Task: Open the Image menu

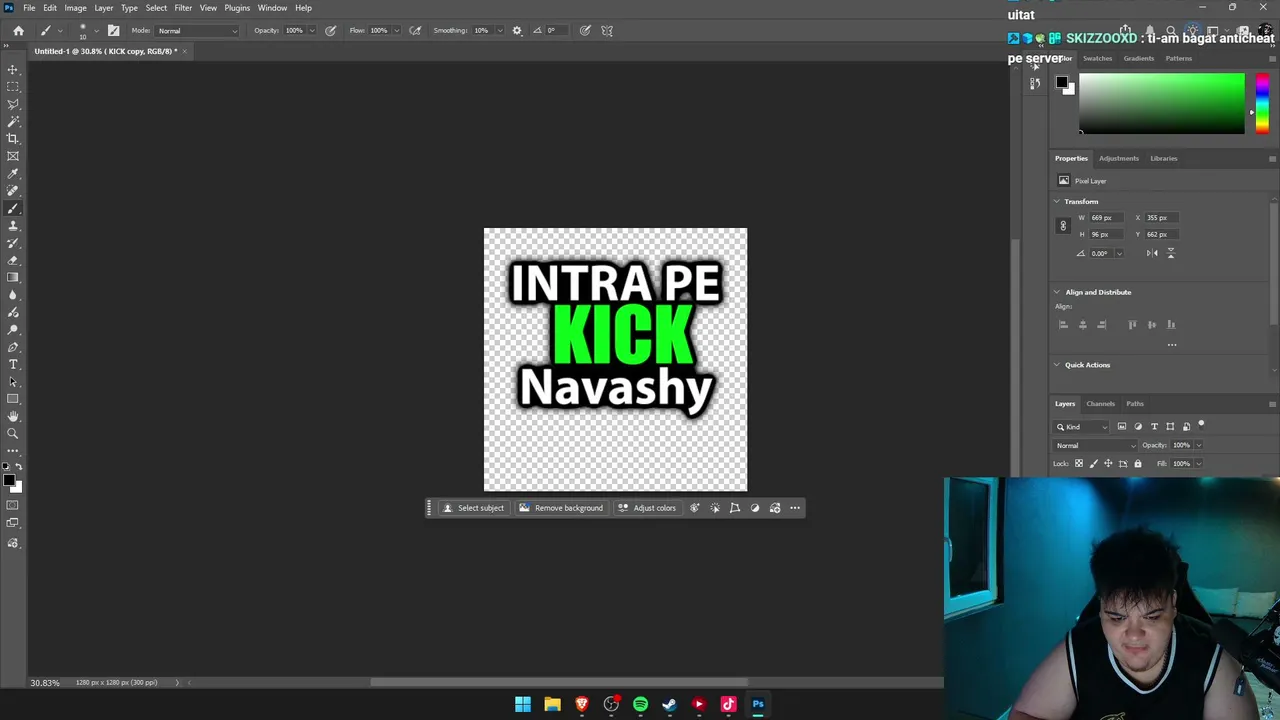Action: pyautogui.click(x=76, y=8)
